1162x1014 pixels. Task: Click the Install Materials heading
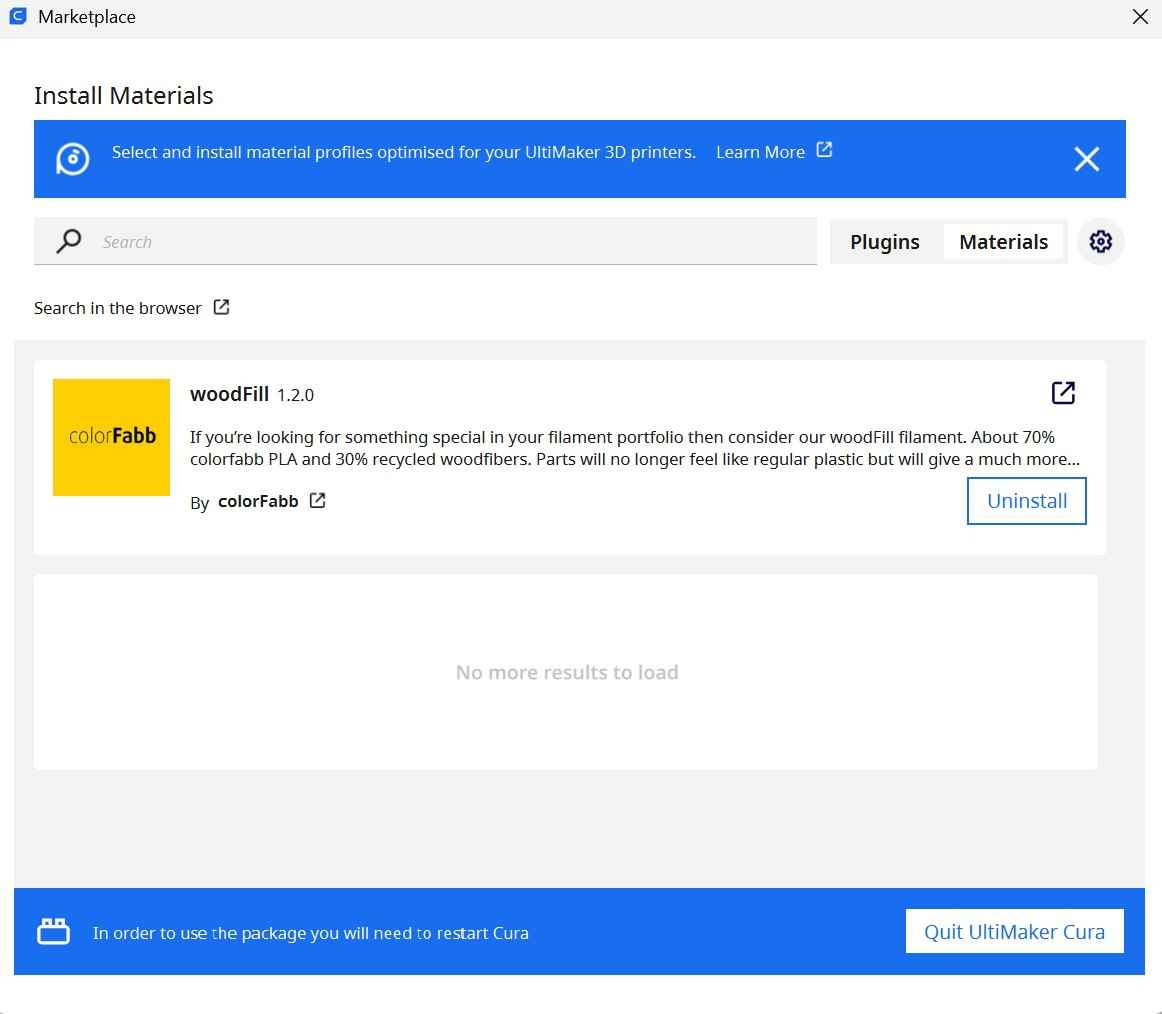pyautogui.click(x=124, y=96)
